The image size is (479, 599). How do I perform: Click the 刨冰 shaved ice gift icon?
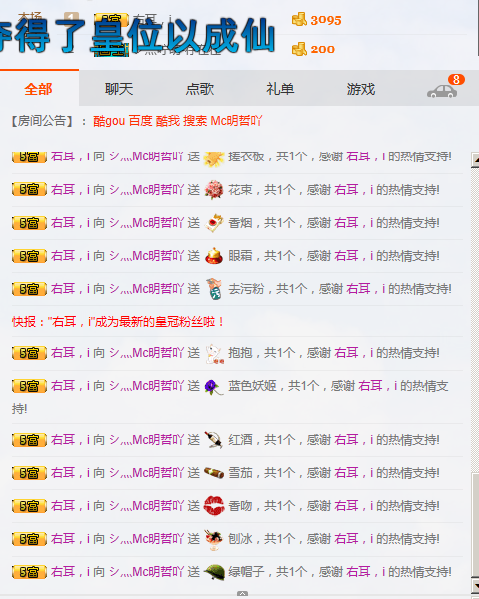[214, 539]
